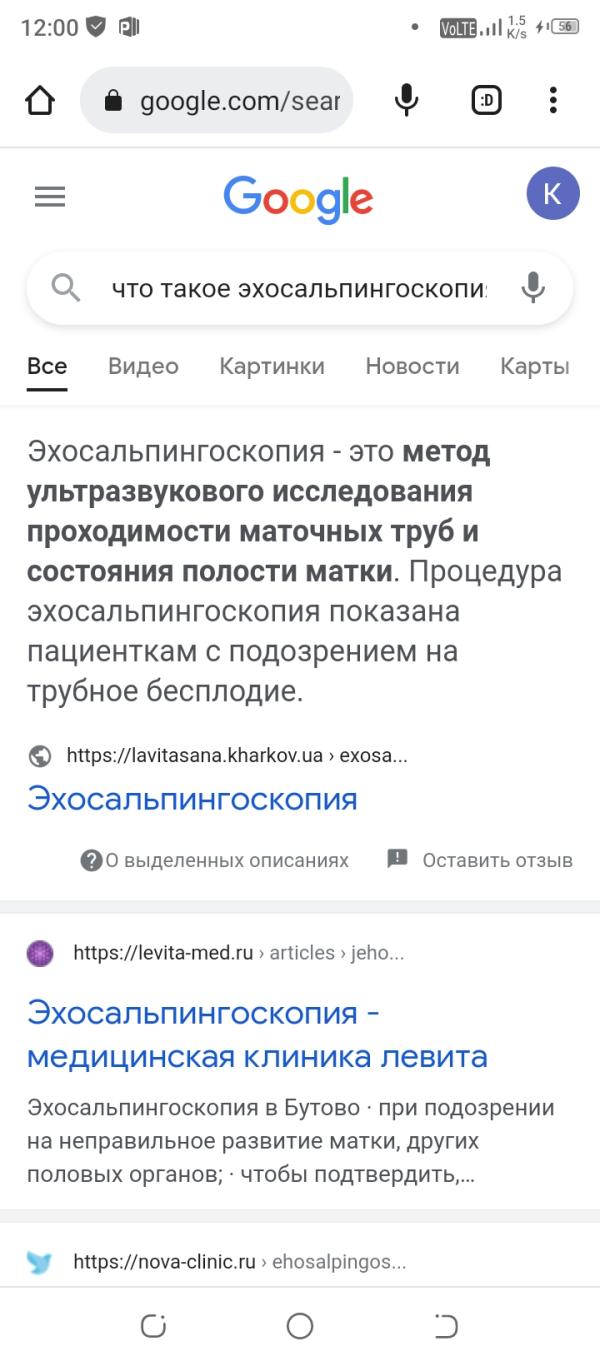Switch to the Картинки tab
The width and height of the screenshot is (600, 1365).
pyautogui.click(x=272, y=366)
